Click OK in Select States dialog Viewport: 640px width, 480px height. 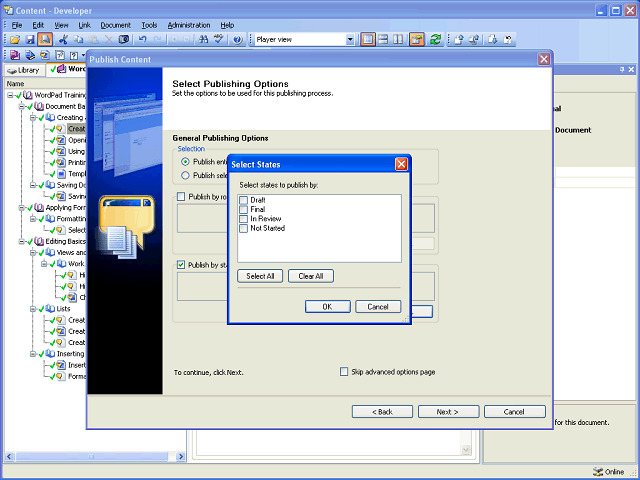tap(328, 307)
